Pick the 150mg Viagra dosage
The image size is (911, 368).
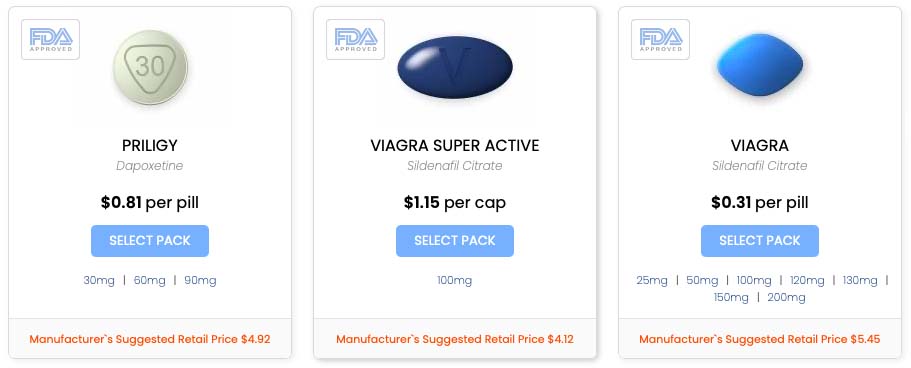[x=731, y=298]
